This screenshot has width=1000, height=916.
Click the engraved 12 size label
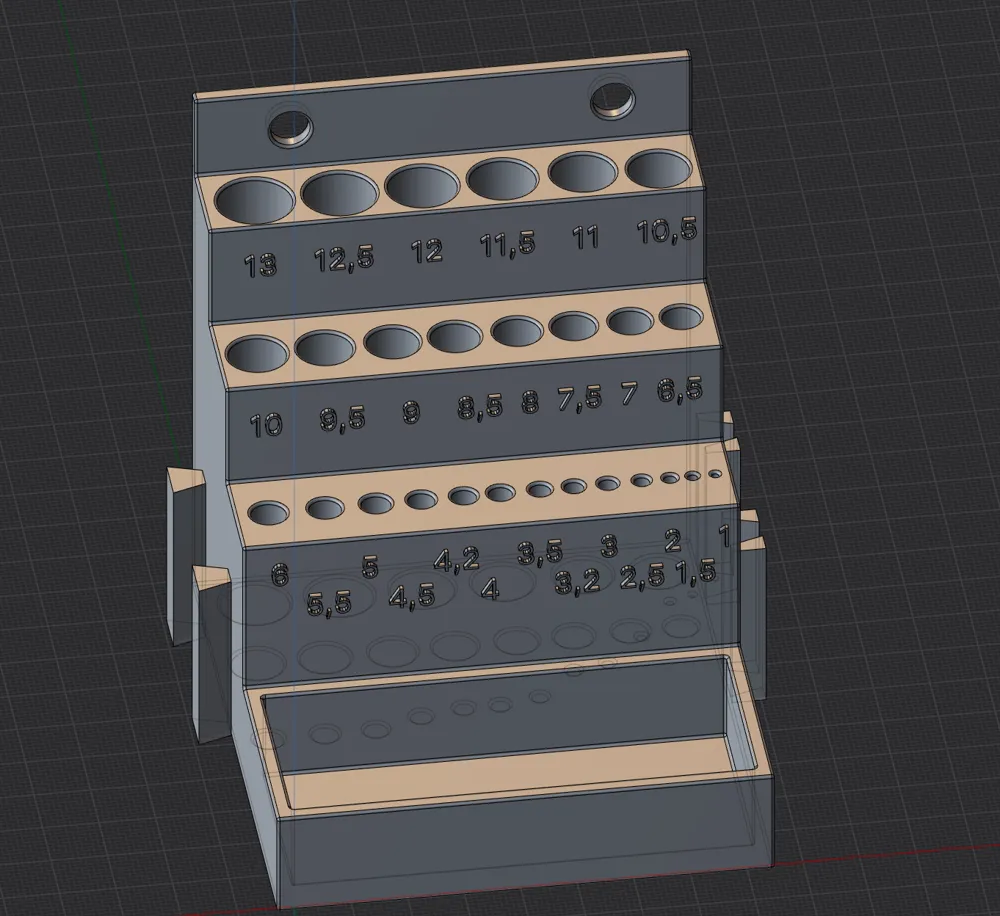[427, 251]
